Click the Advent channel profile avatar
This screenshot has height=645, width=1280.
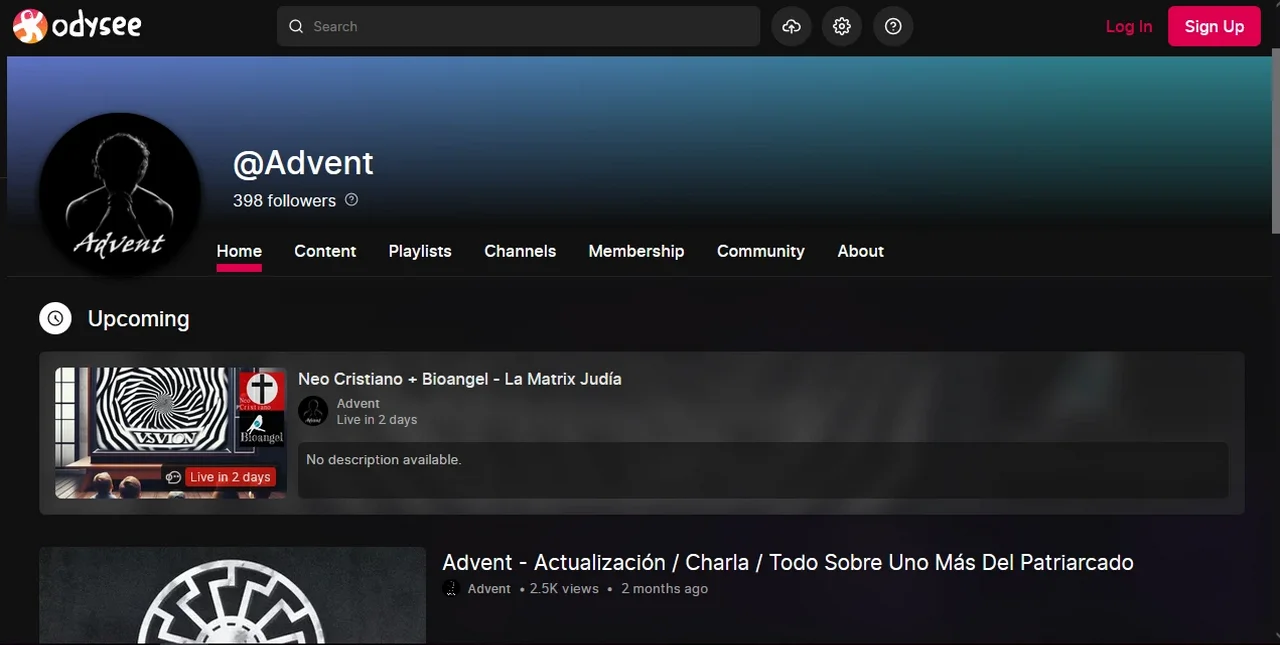[x=119, y=194]
